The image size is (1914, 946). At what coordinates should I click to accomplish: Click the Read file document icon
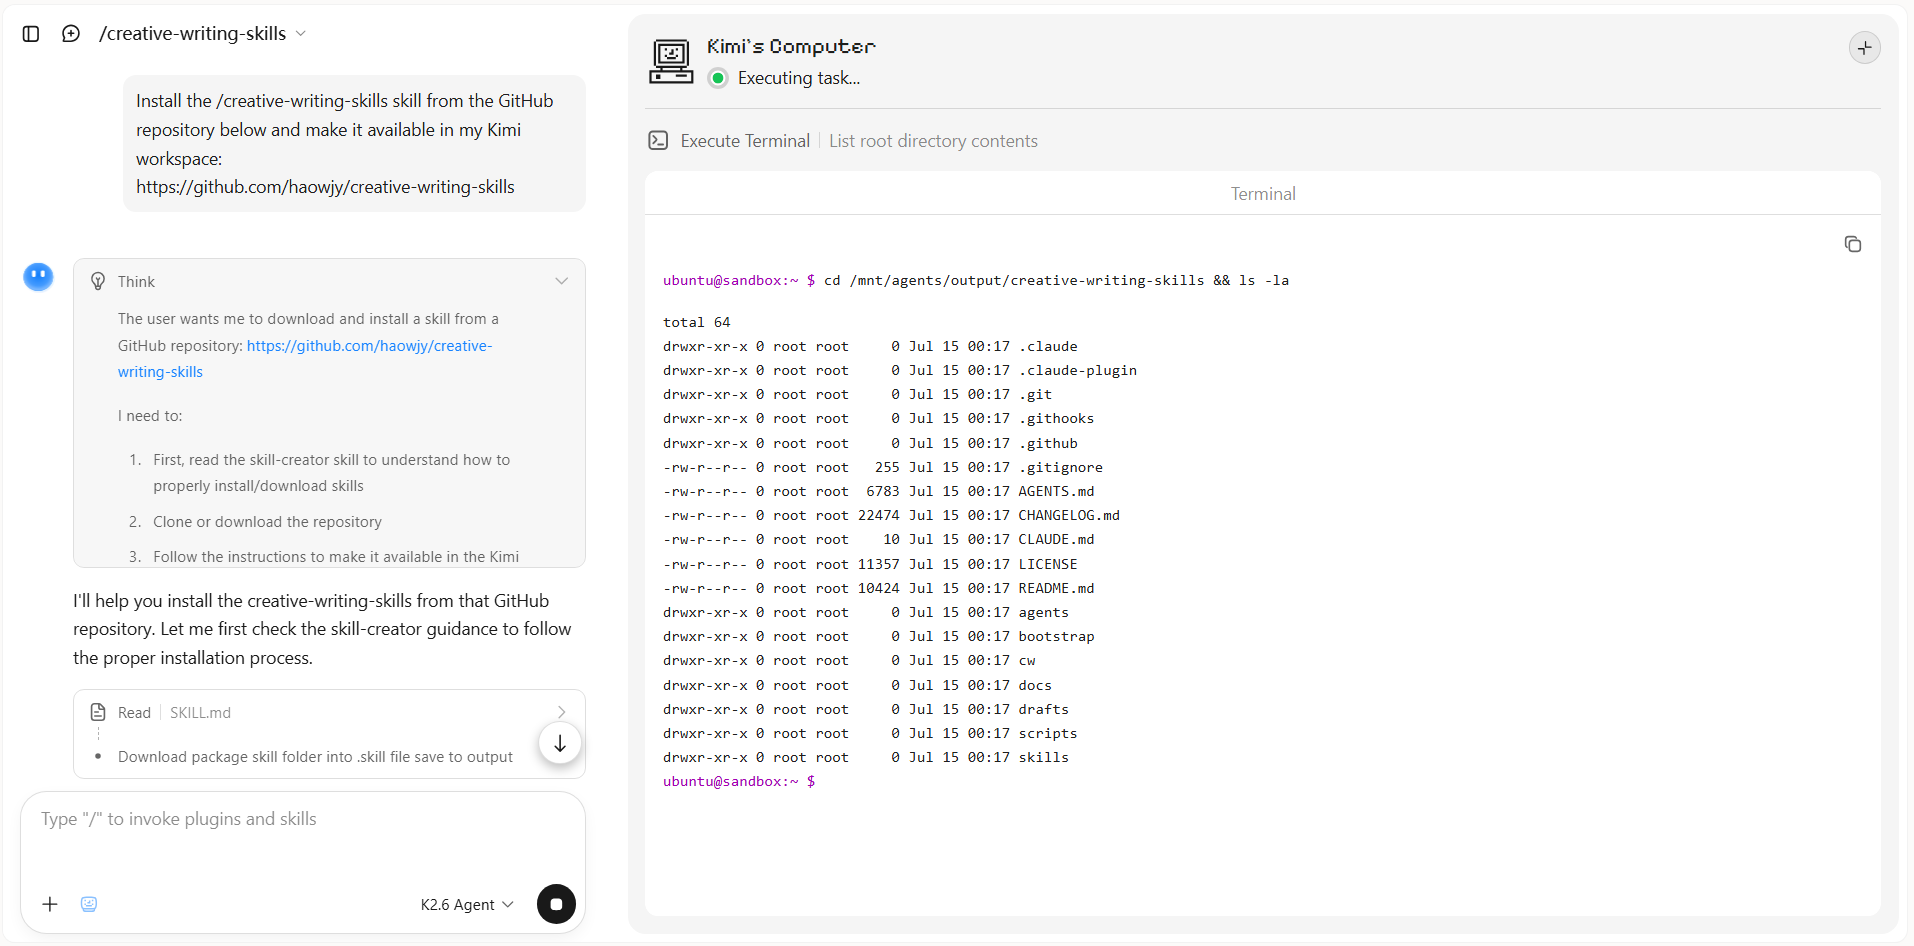pos(98,712)
